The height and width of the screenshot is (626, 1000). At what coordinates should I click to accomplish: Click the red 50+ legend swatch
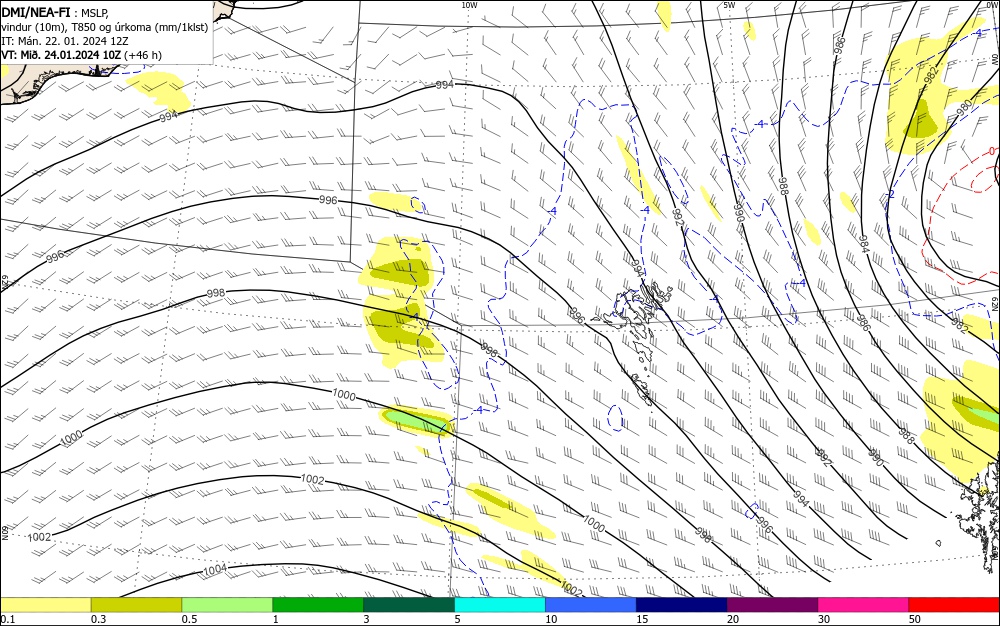[954, 605]
